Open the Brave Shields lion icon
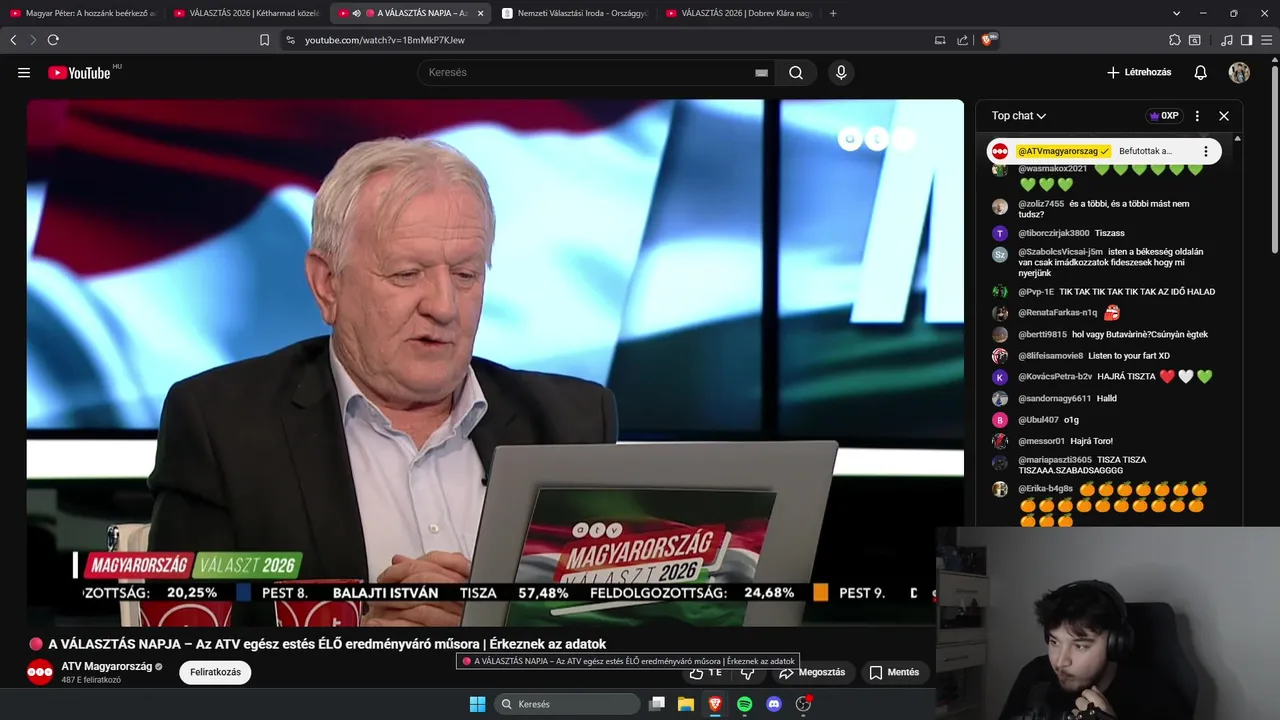Image resolution: width=1280 pixels, height=720 pixels. point(988,40)
